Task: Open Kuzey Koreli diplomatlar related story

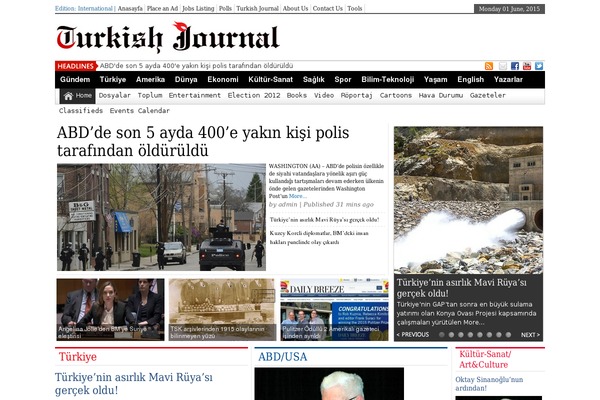Action: coord(319,238)
